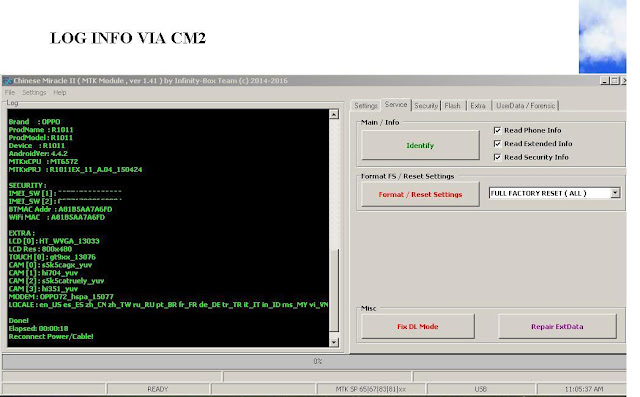
Task: Click the MTK SP 65|67|83|81|xx status entry
Action: (x=371, y=389)
